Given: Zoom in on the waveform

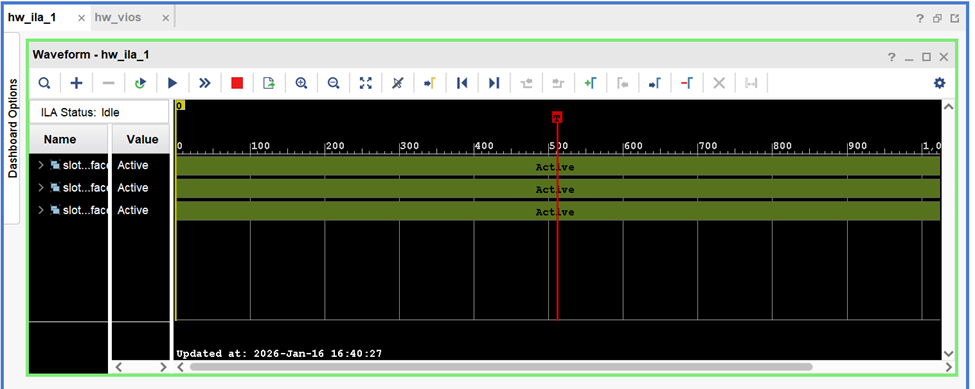Looking at the screenshot, I should coord(302,83).
